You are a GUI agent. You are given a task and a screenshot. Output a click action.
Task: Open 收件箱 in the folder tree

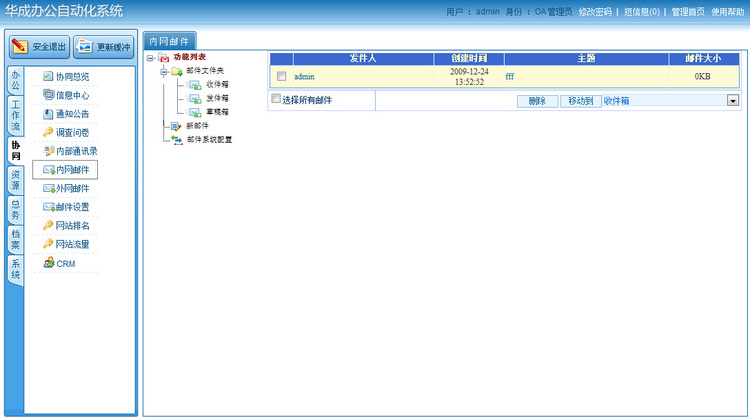[217, 84]
